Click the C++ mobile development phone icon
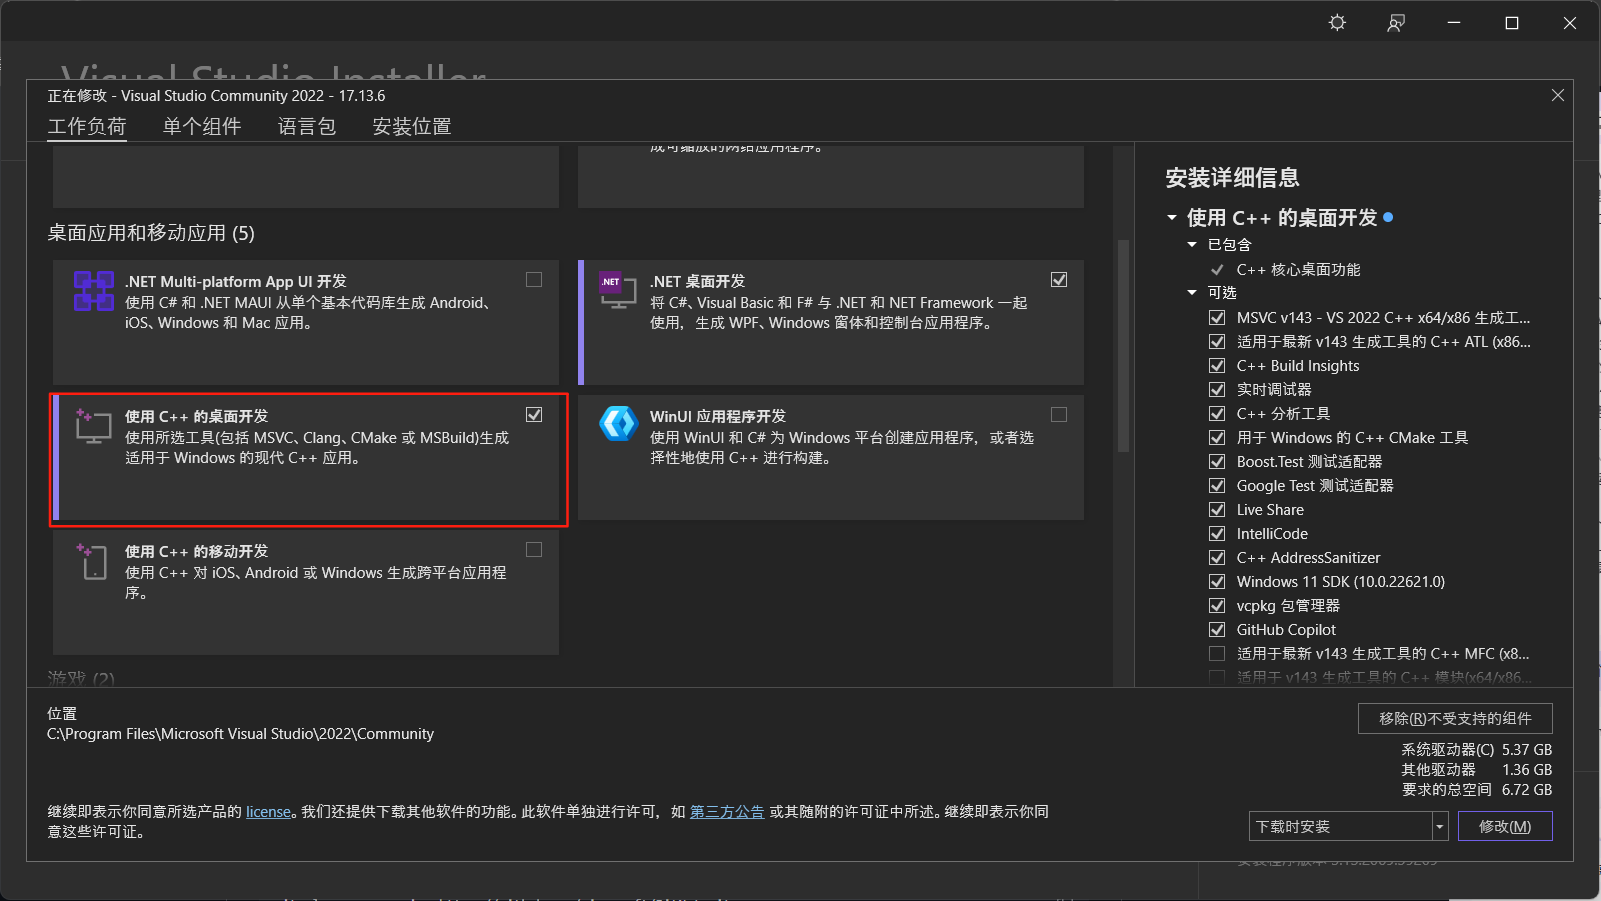1601x901 pixels. click(92, 561)
